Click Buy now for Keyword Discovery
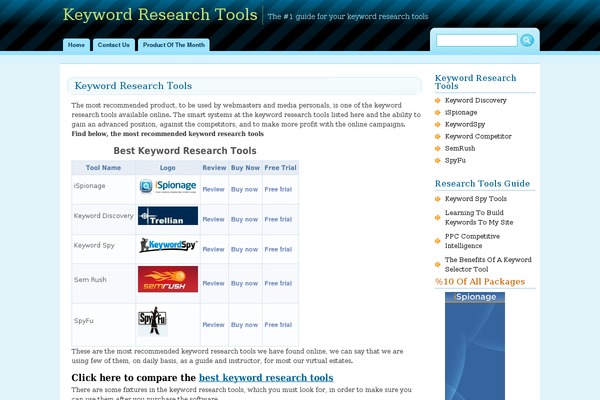Image resolution: width=600 pixels, height=400 pixels. (245, 219)
